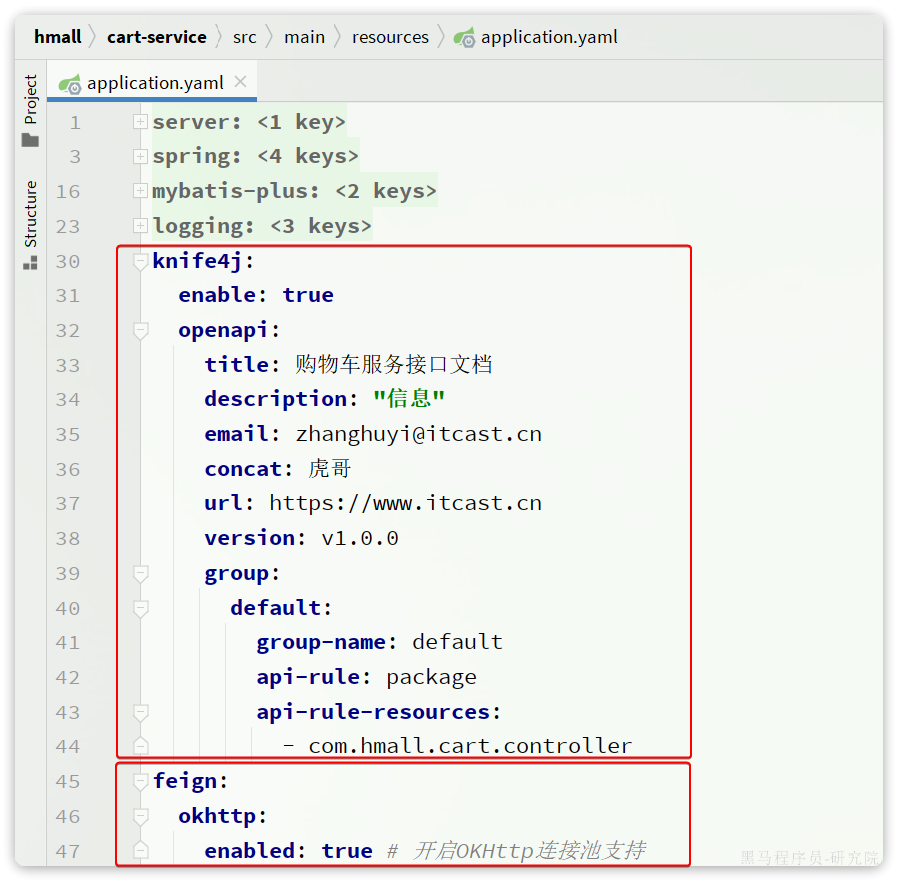This screenshot has width=898, height=883.
Task: Click the concat value '虎哥'
Action: (x=330, y=469)
